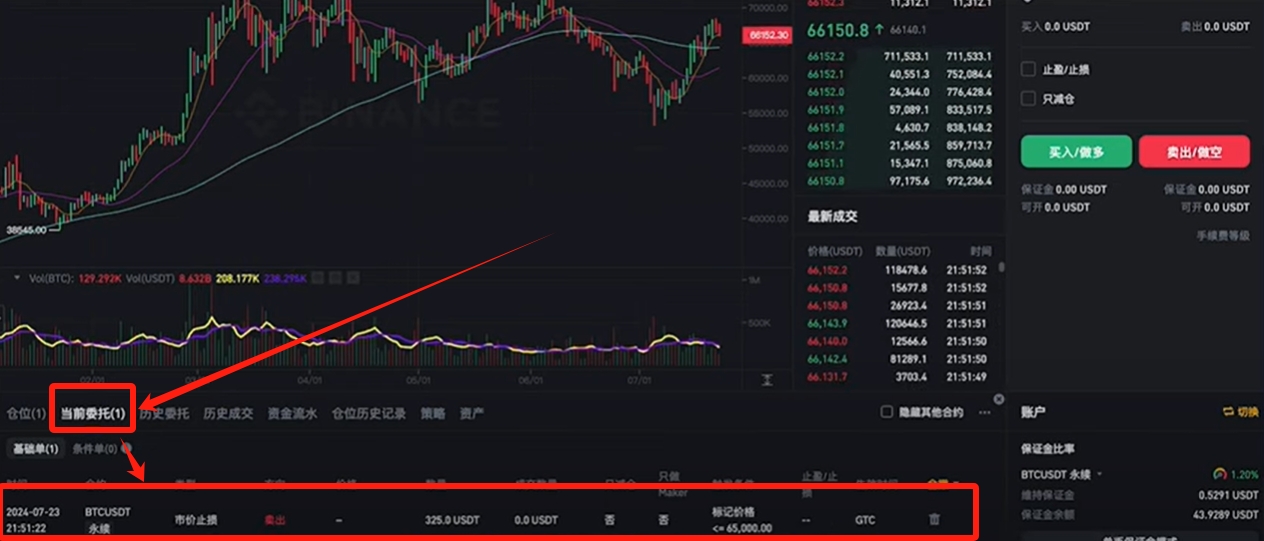This screenshot has height=541, width=1264.
Task: Select bid price 66152.1 in order book
Action: [825, 74]
